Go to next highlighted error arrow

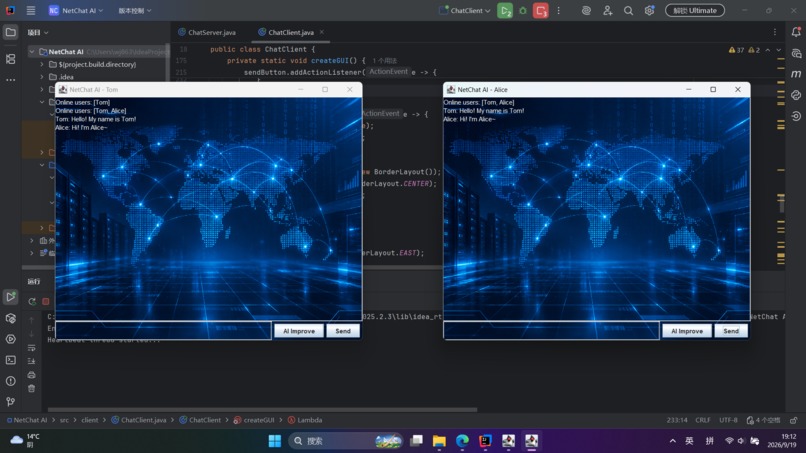pos(778,50)
